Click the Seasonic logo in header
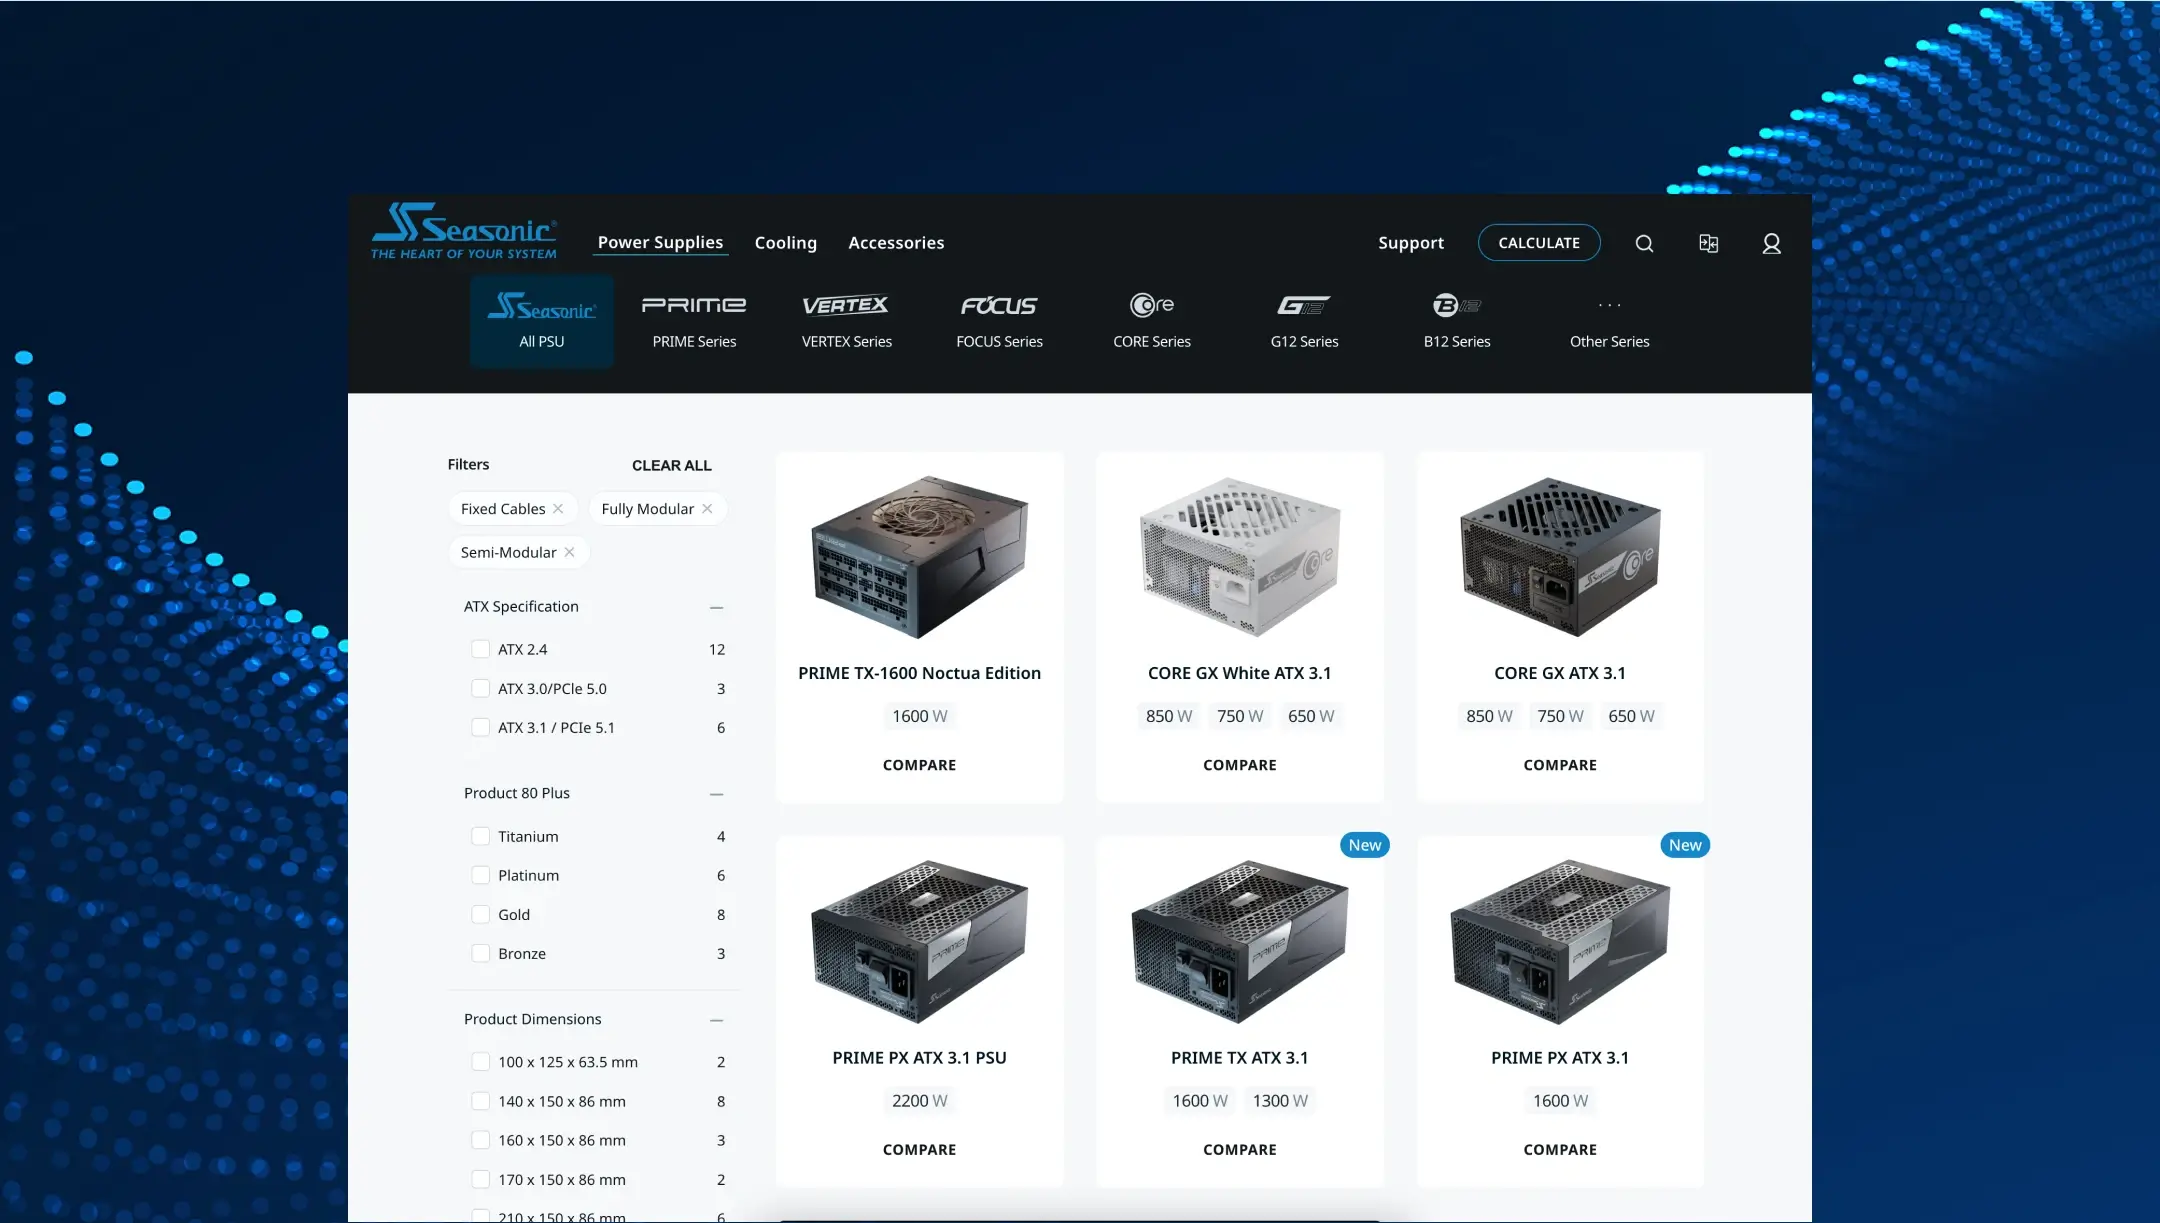 click(464, 231)
